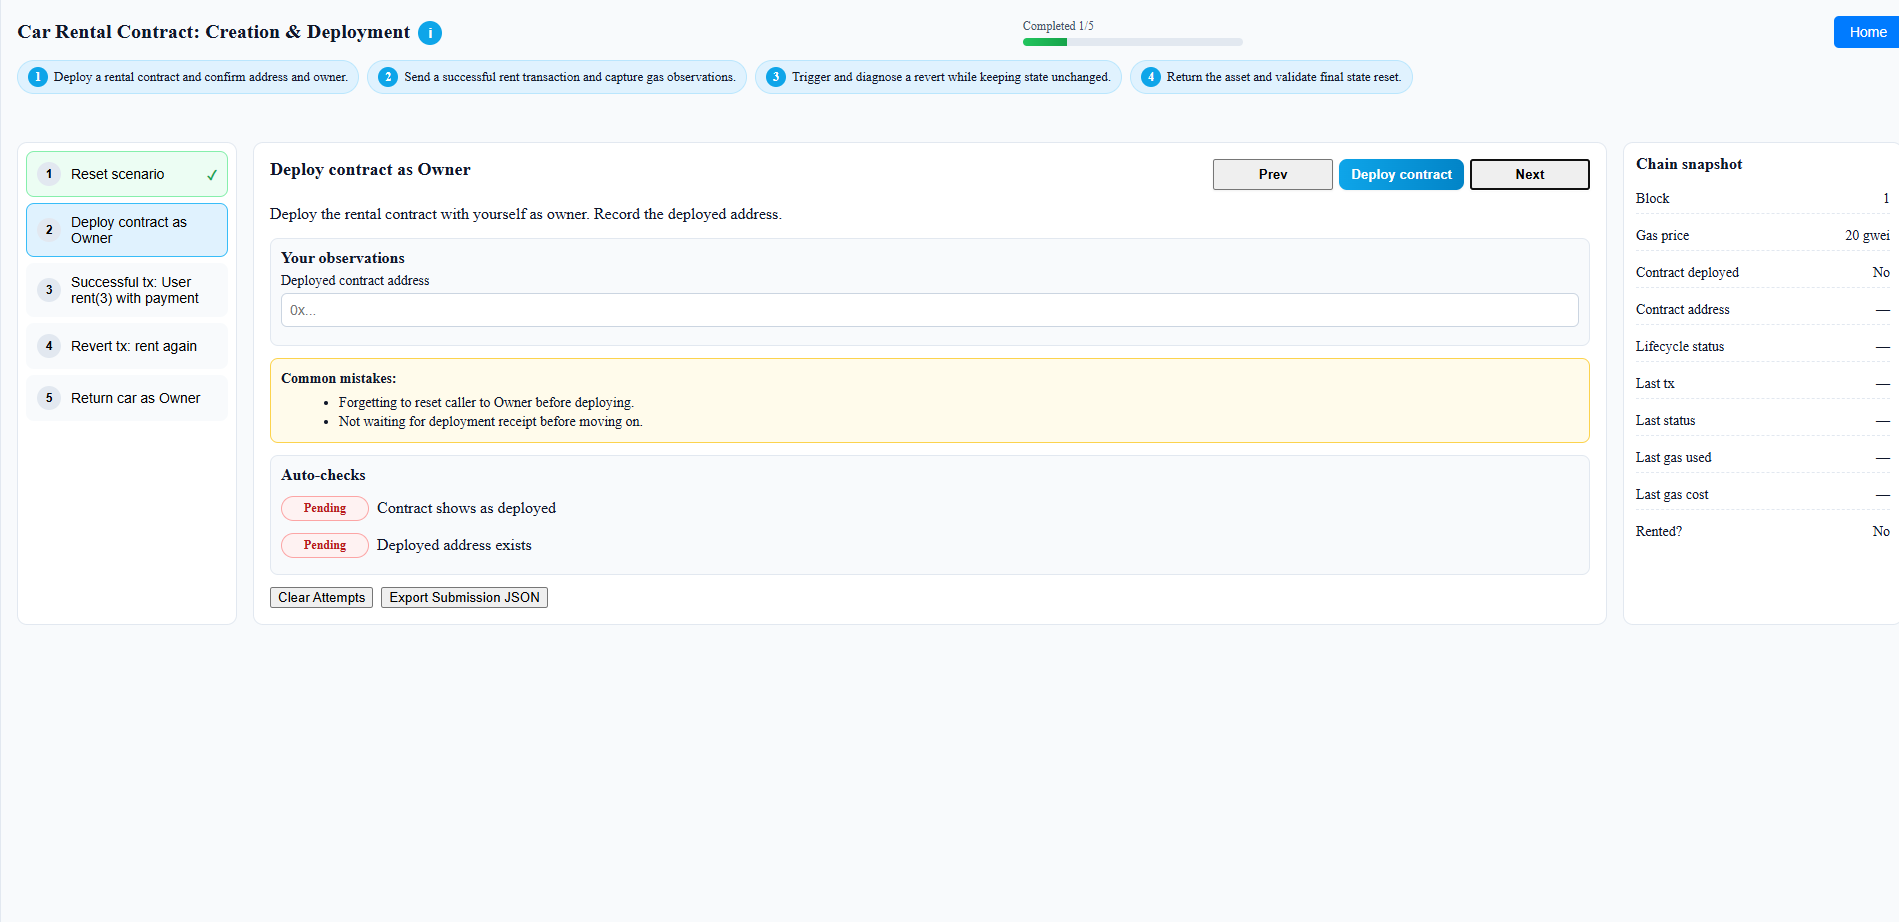Click the number 3 objective badge
The height and width of the screenshot is (922, 1899).
click(x=776, y=77)
